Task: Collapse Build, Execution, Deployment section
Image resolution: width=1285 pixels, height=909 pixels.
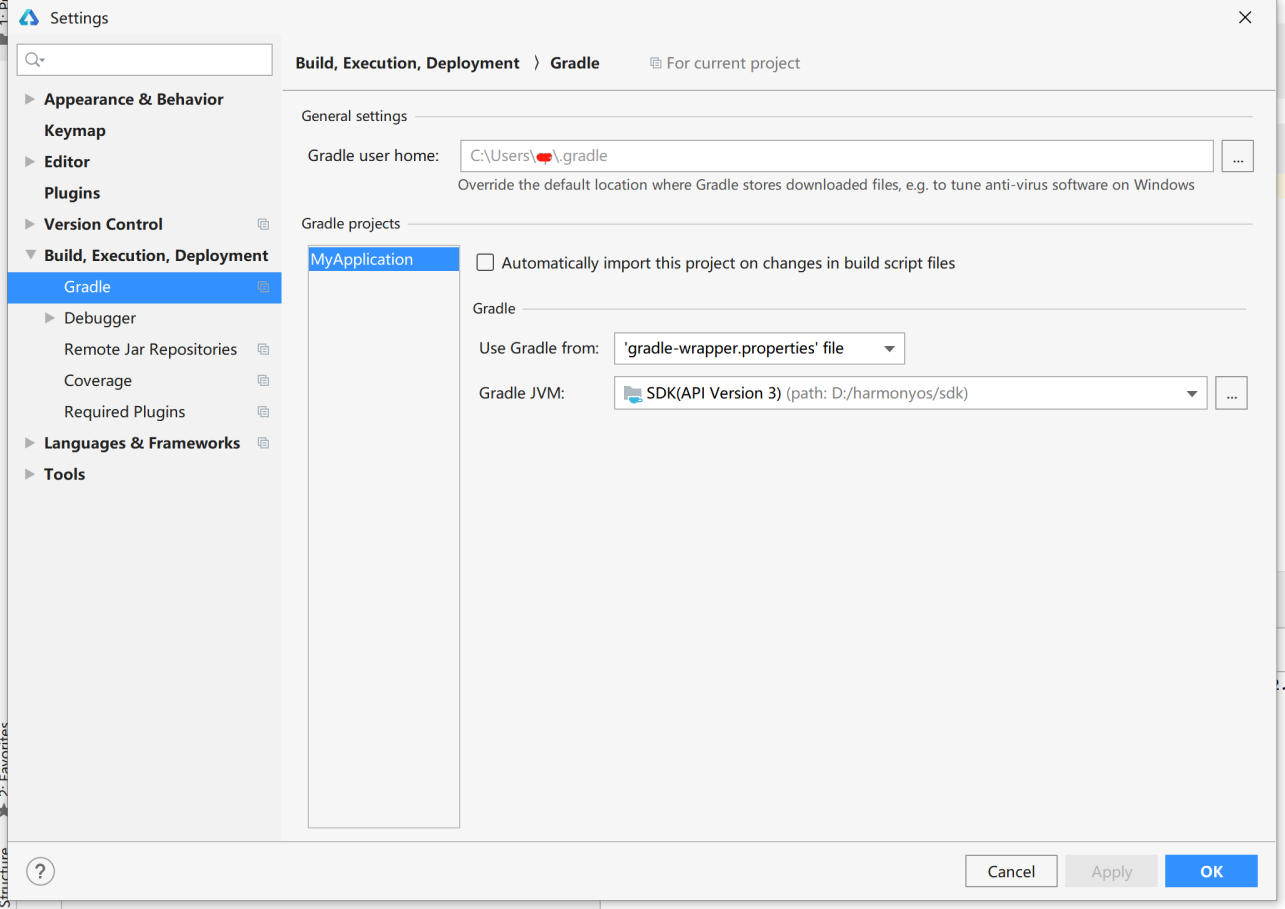Action: [30, 255]
